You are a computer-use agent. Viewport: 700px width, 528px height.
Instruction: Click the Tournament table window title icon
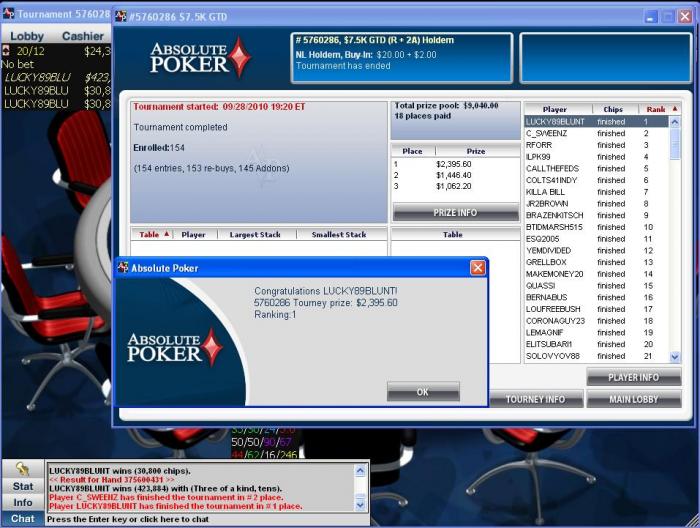(x=8, y=14)
